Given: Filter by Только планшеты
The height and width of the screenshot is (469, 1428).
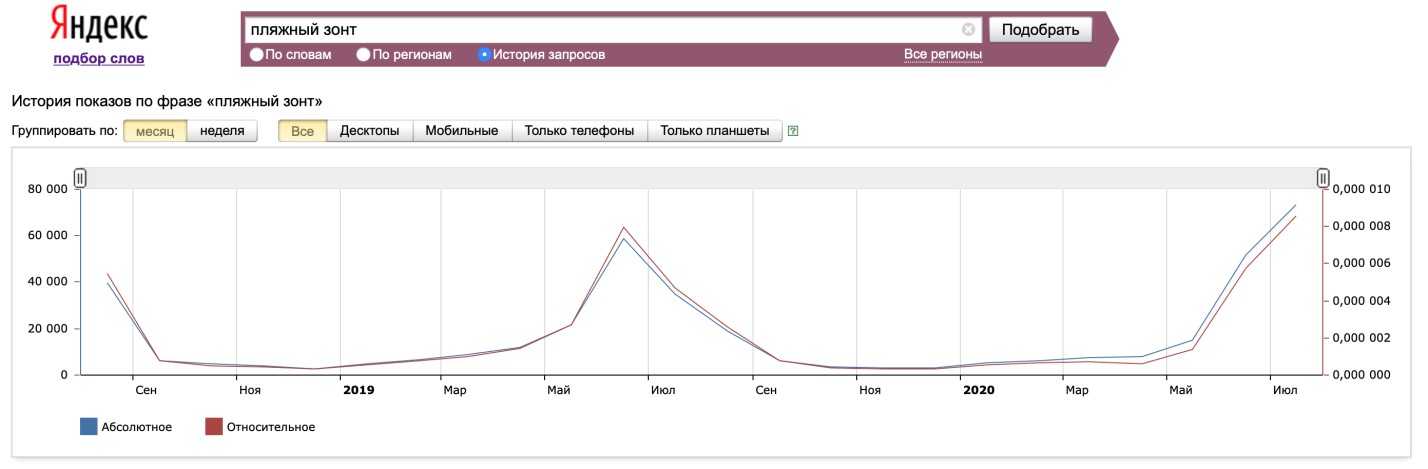Looking at the screenshot, I should (x=715, y=131).
